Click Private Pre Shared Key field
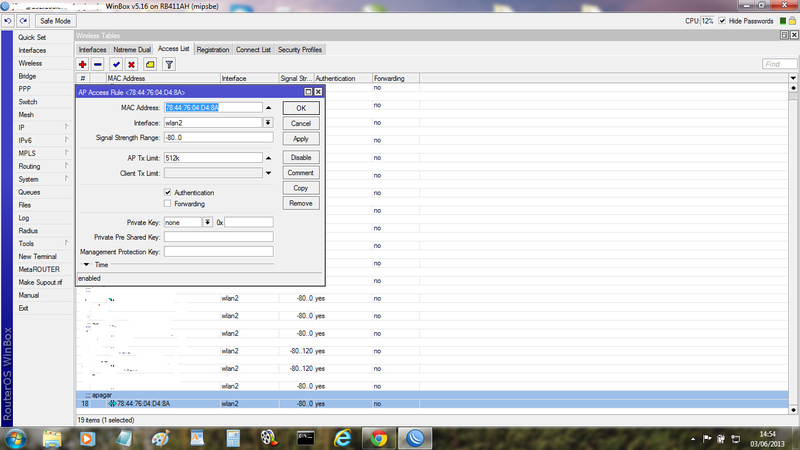The image size is (800, 450). [218, 237]
